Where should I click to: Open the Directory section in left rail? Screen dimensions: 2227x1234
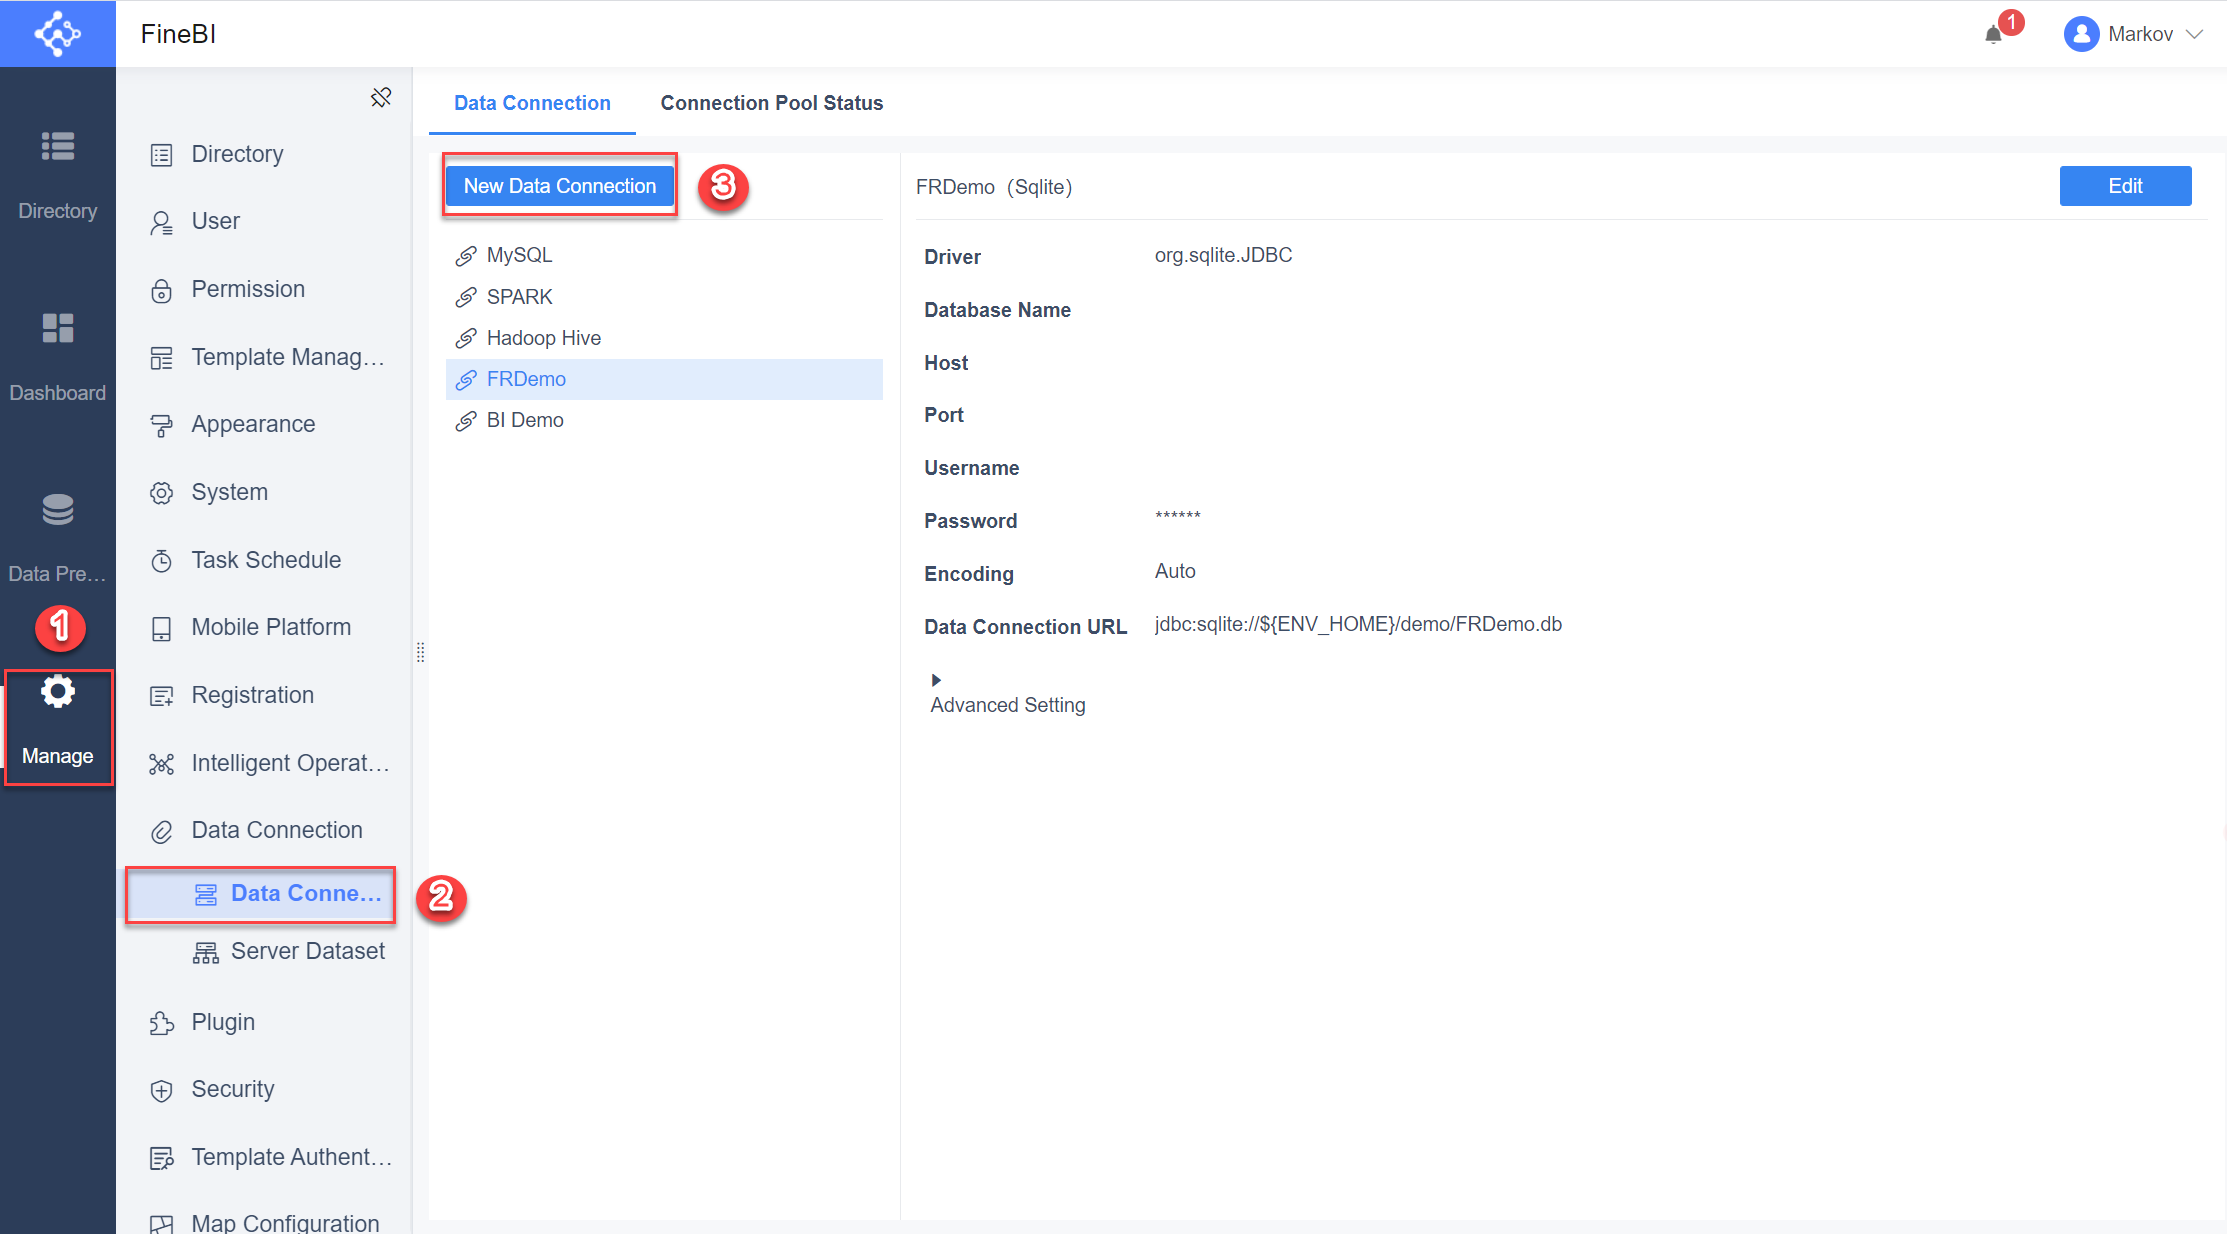point(57,176)
